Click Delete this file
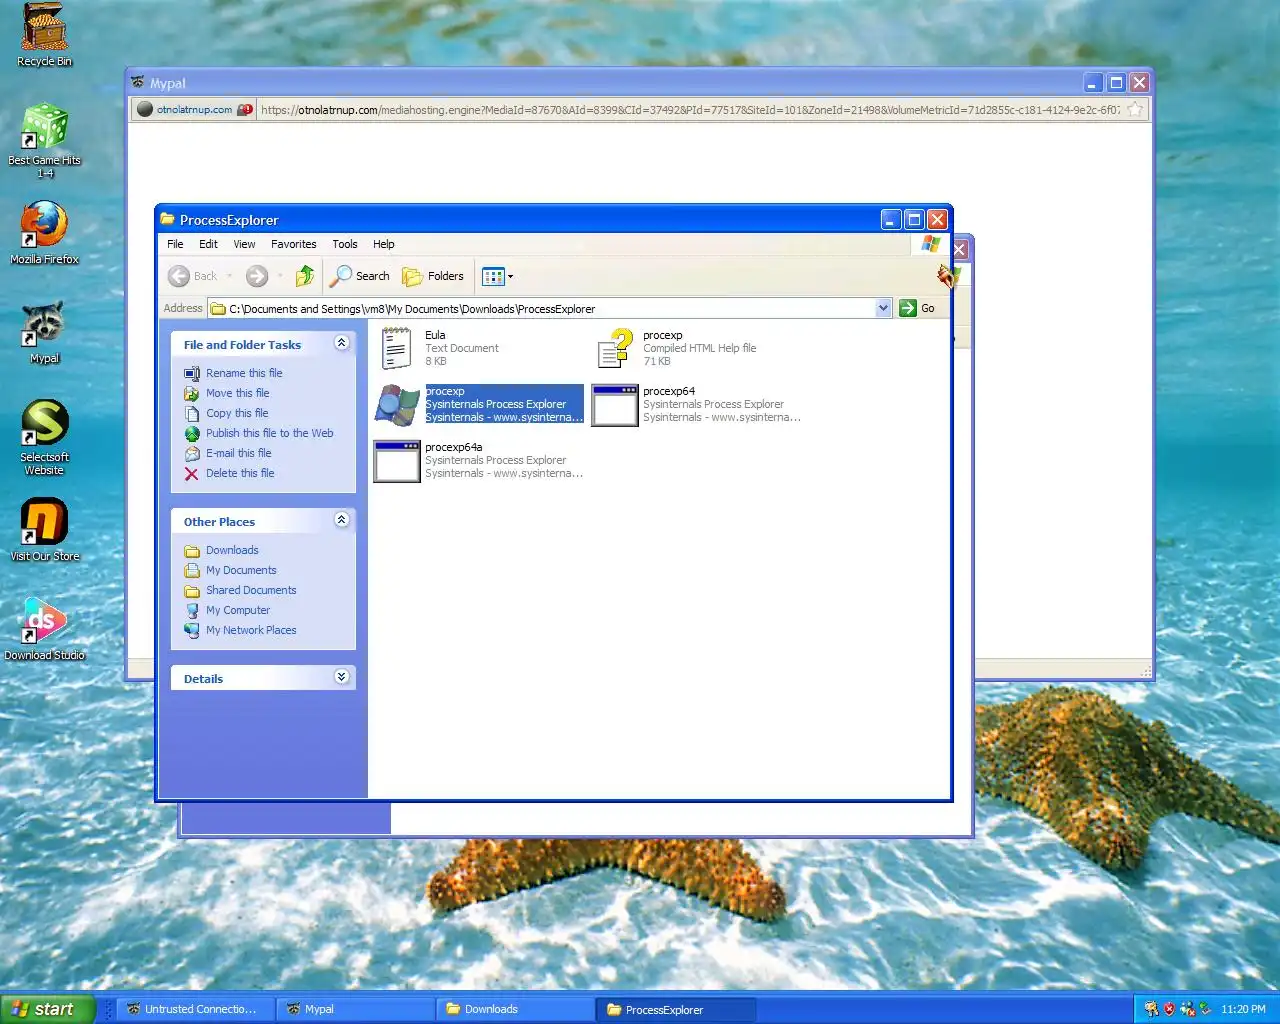This screenshot has width=1280, height=1024. [240, 473]
